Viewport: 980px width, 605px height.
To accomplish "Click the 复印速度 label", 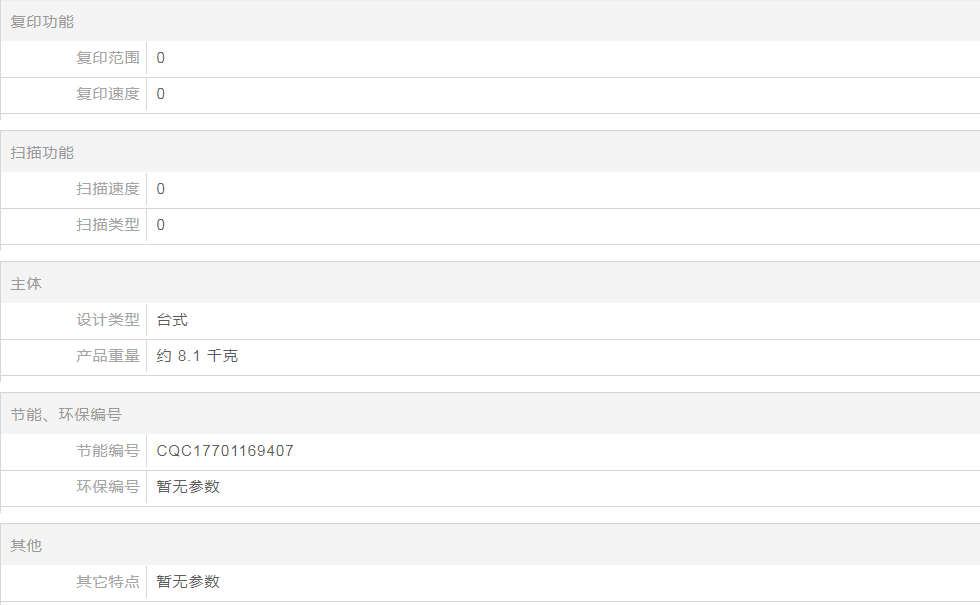I will [108, 94].
